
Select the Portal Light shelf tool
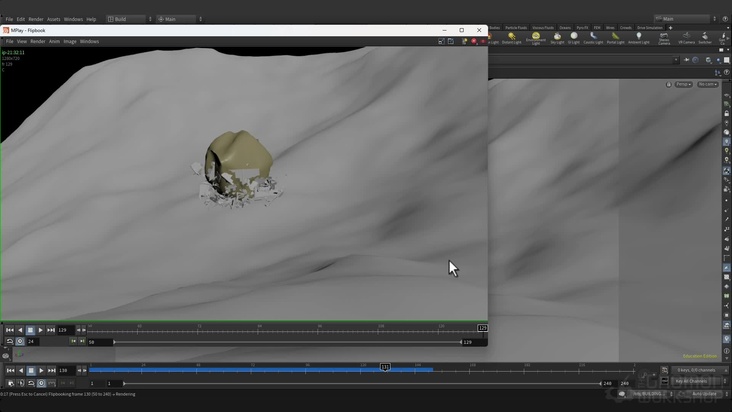click(615, 38)
